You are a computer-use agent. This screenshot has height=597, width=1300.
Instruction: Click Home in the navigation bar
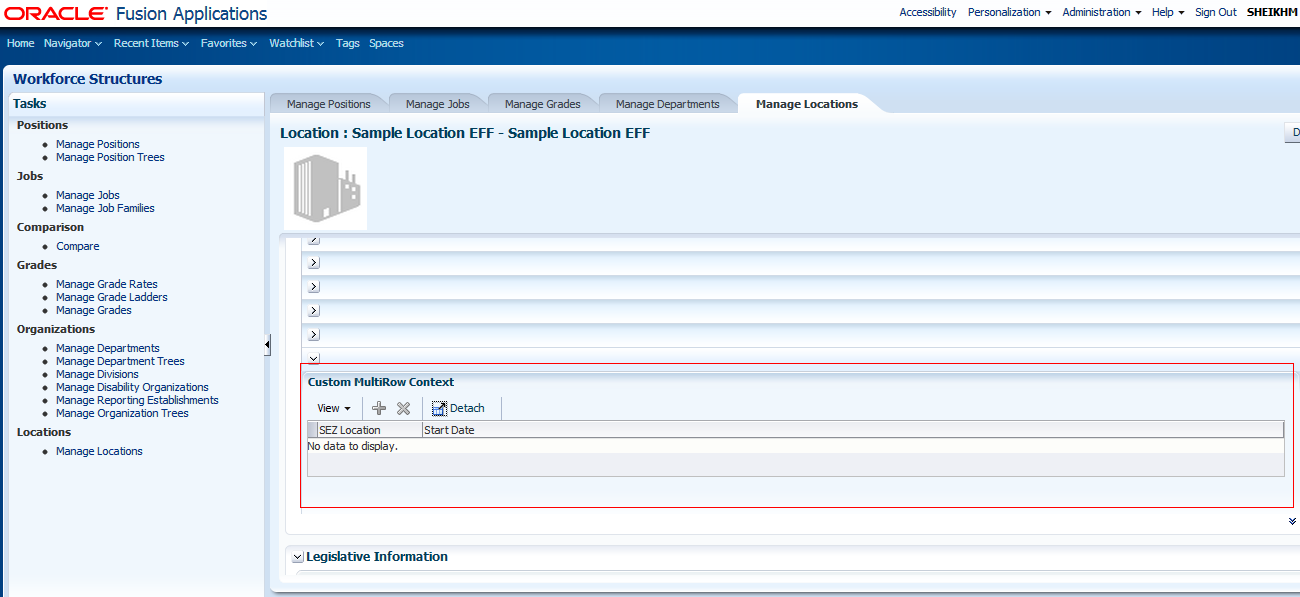point(20,43)
